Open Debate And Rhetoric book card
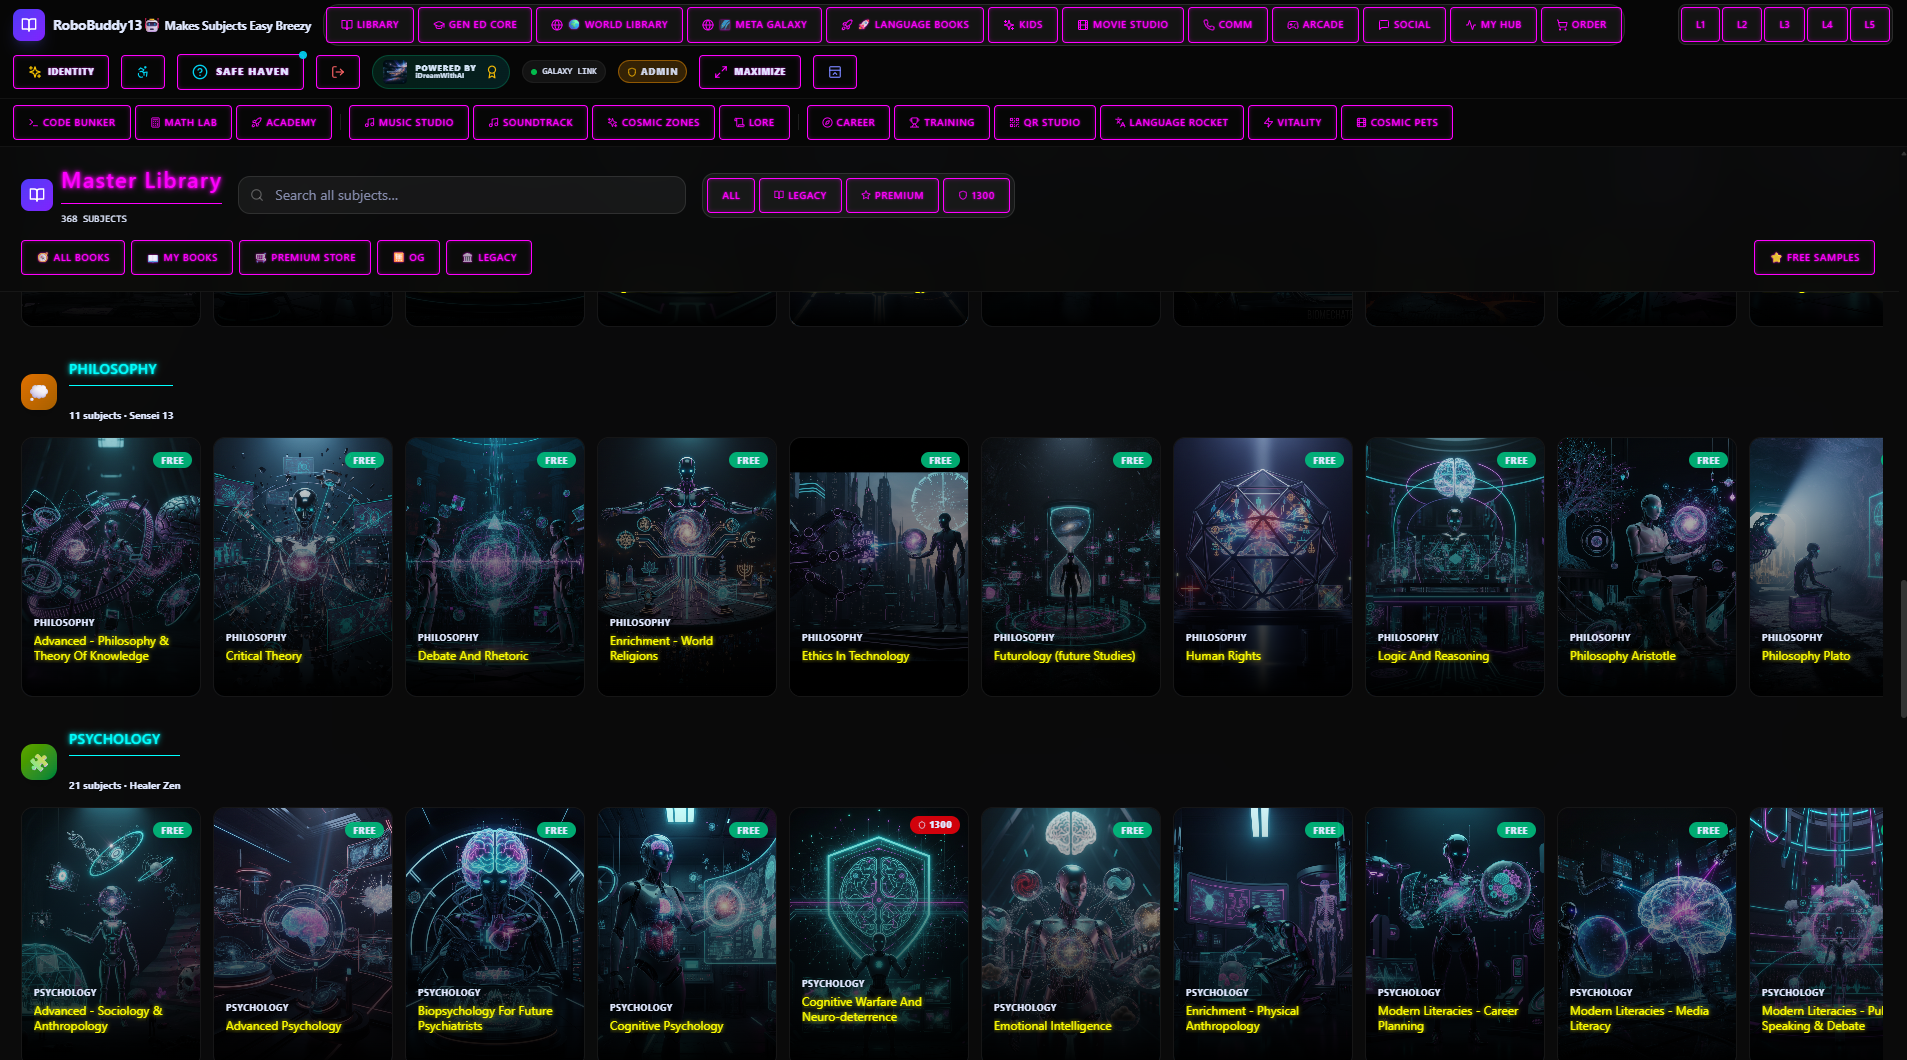The height and width of the screenshot is (1060, 1907). click(495, 567)
